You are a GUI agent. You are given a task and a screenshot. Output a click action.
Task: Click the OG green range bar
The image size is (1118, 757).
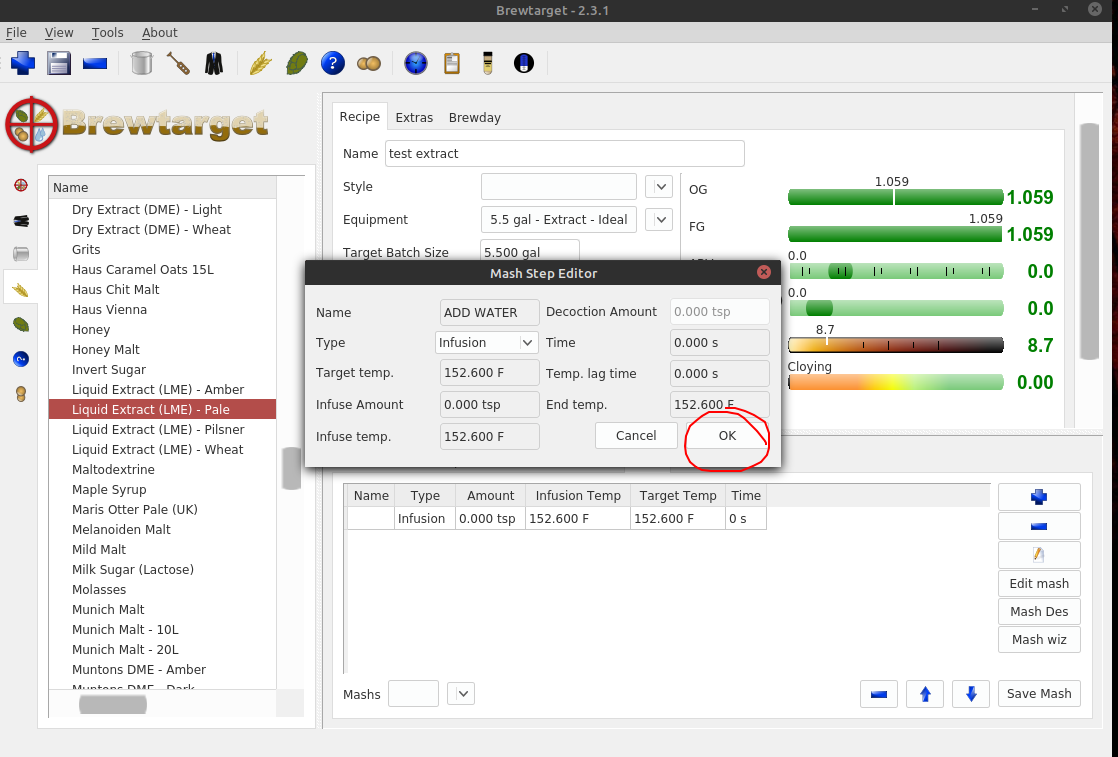point(896,197)
